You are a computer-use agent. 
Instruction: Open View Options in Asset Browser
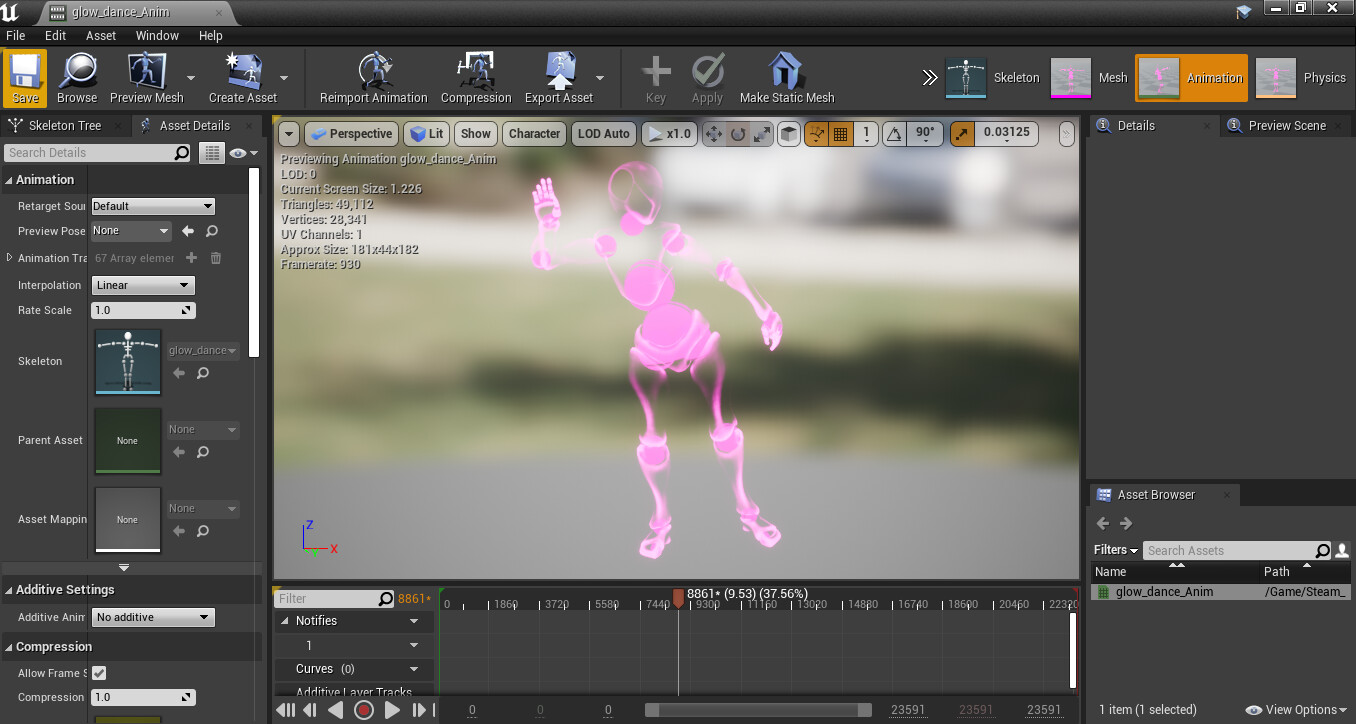[1299, 710]
